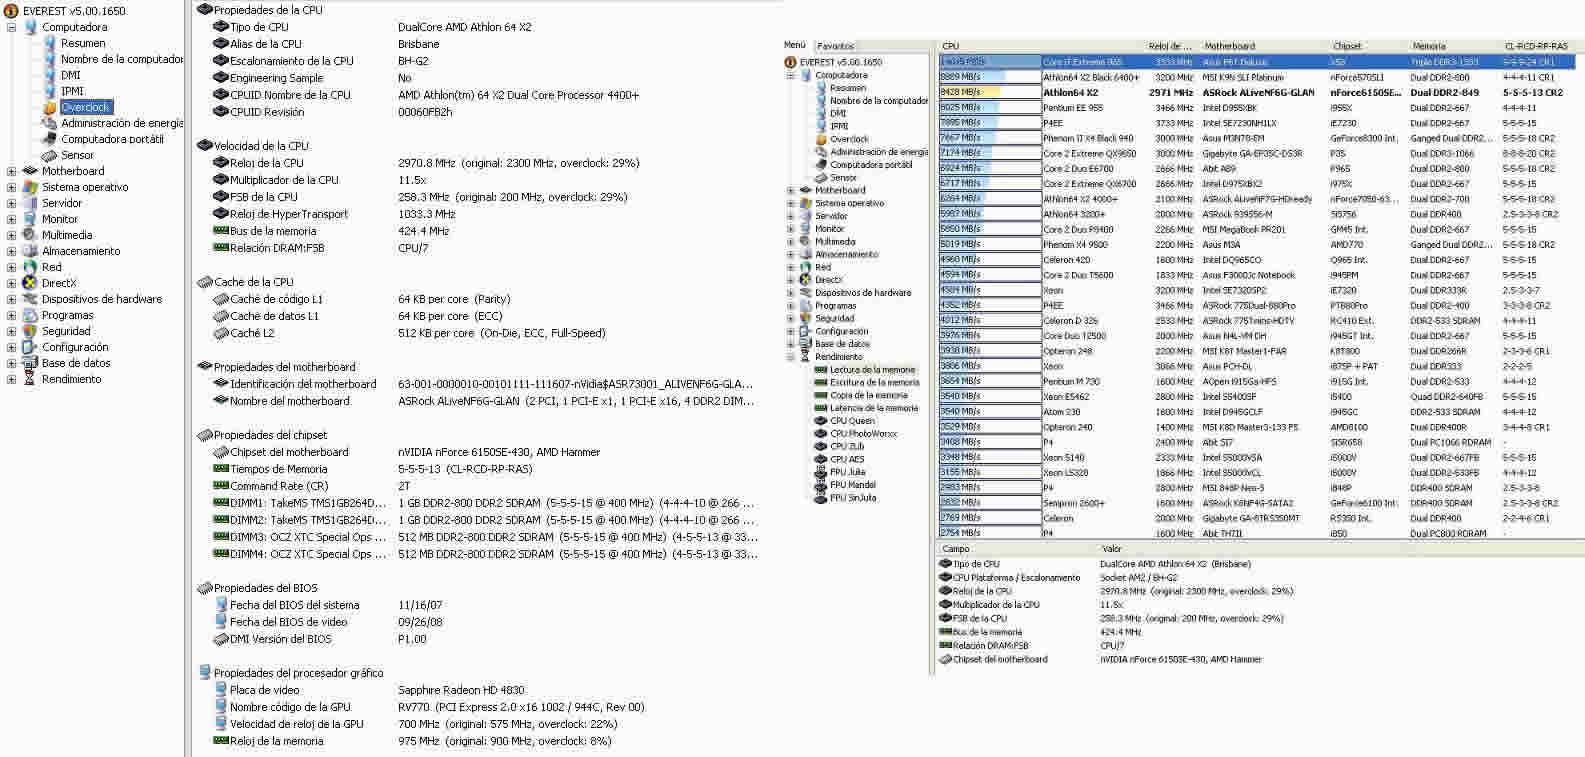Click the Motherboard column header in the benchmark list
Viewport: 1585px width, 757px height.
[1262, 46]
